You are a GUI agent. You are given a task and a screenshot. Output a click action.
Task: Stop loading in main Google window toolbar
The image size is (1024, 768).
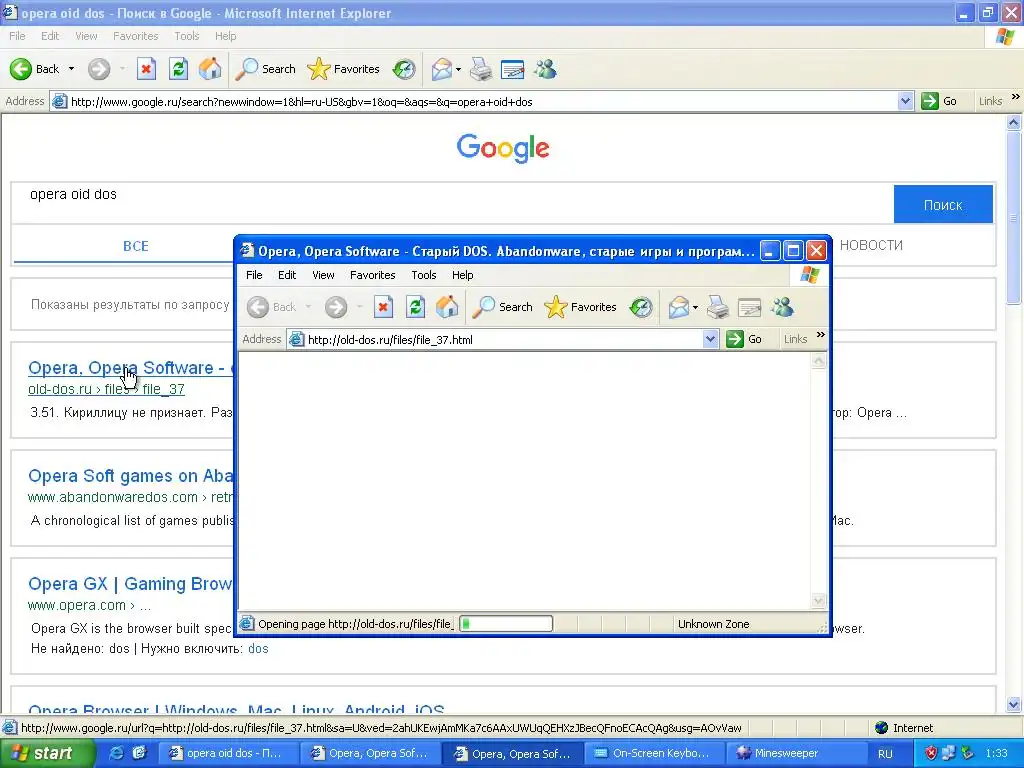coord(146,69)
